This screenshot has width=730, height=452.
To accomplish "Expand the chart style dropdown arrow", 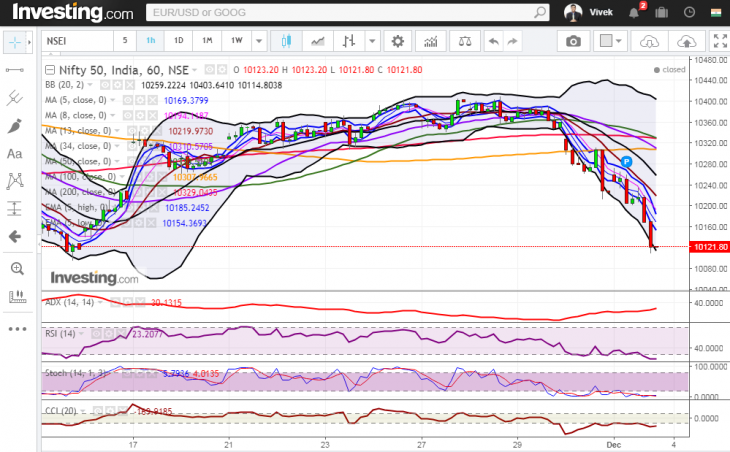I will (372, 41).
